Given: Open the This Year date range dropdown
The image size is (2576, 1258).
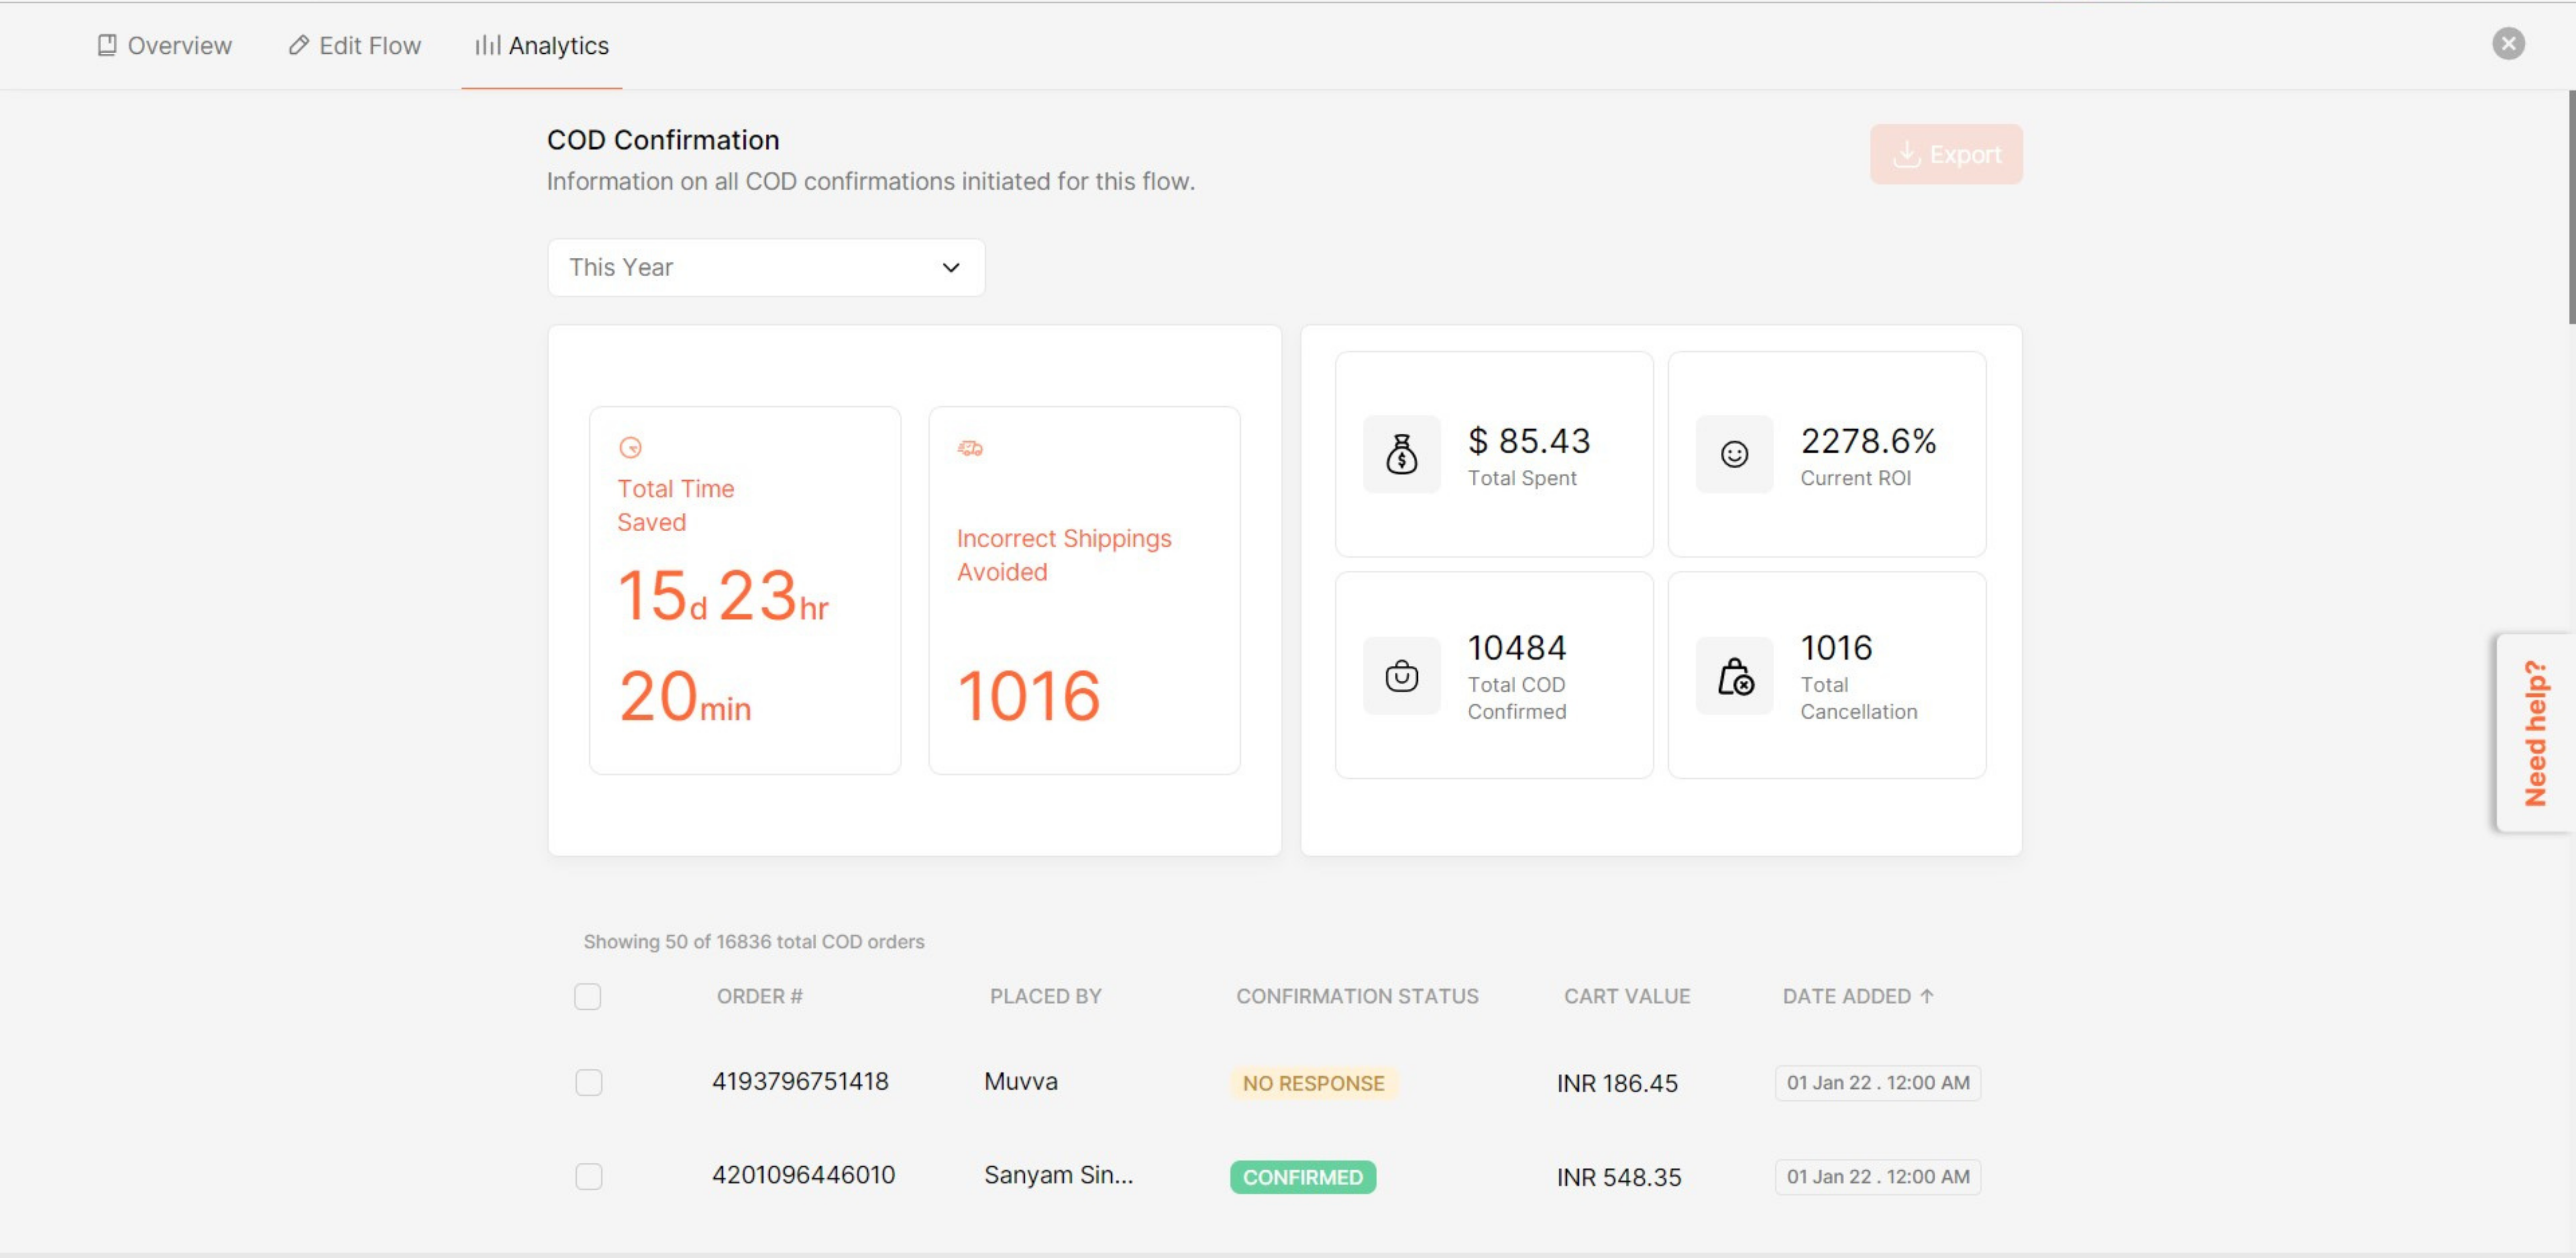Looking at the screenshot, I should coord(766,267).
